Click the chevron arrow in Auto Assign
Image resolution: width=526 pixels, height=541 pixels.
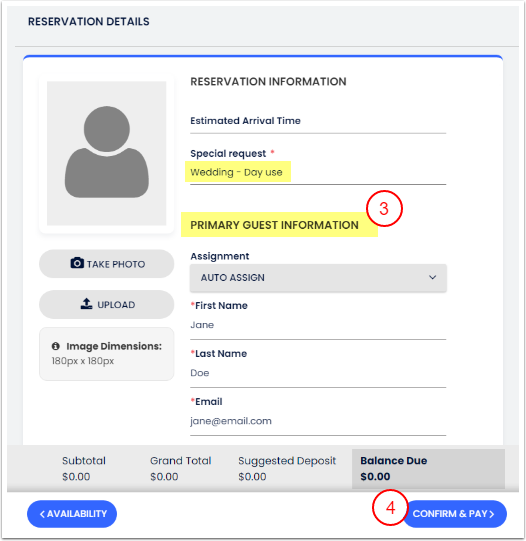432,277
